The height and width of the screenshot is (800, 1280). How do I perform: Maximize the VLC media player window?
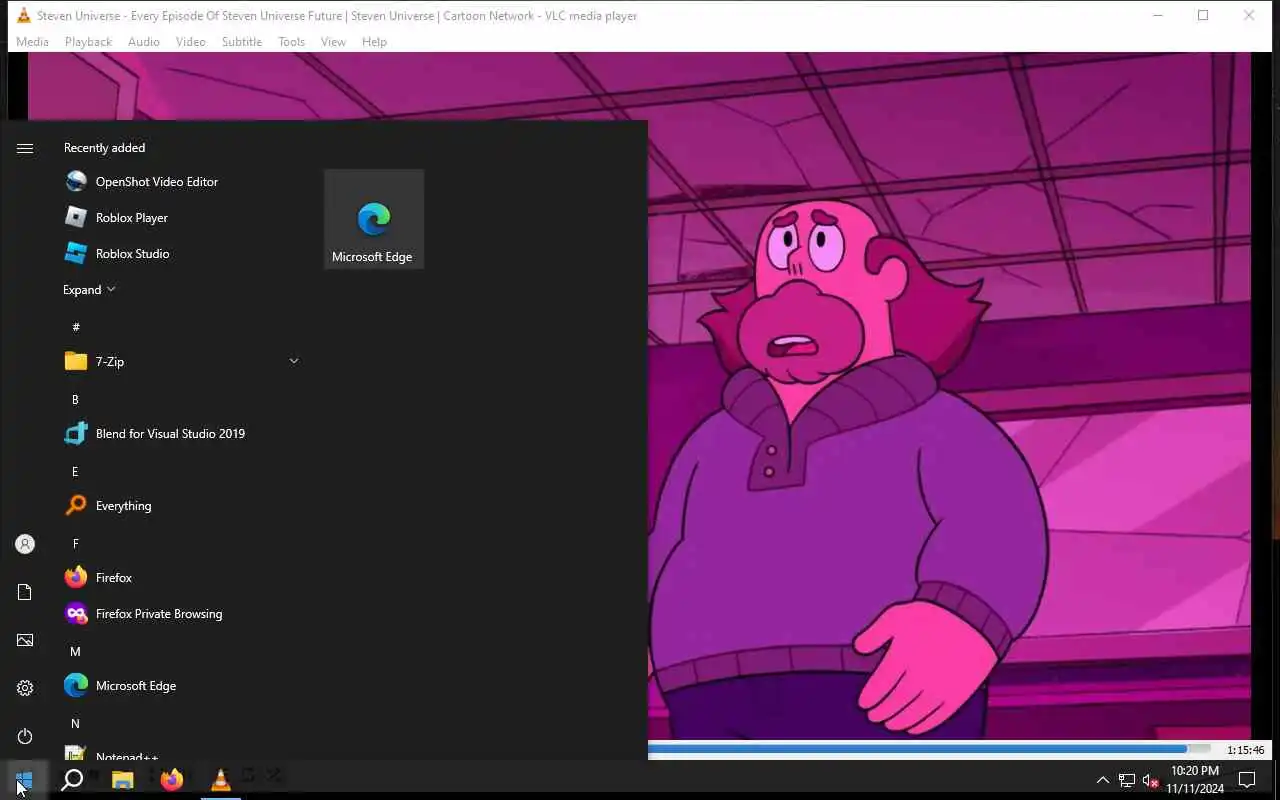[1203, 15]
